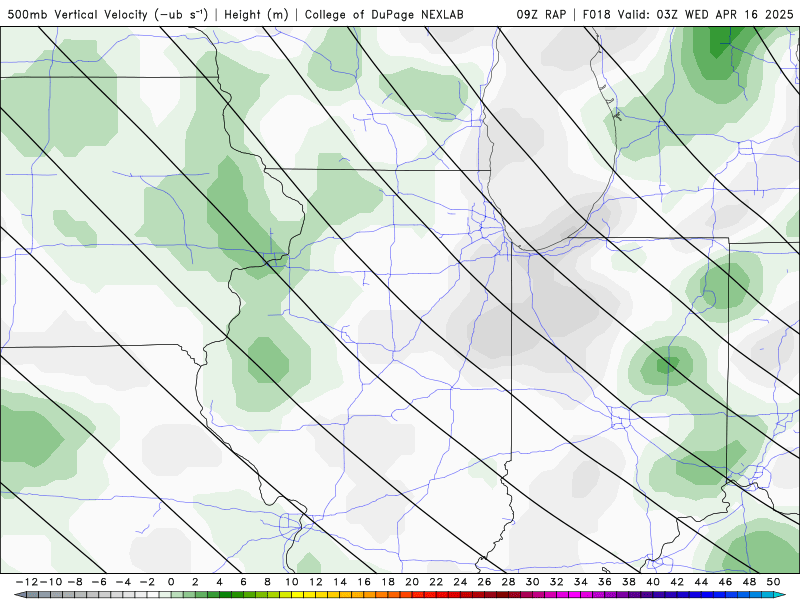Click the '10' color scale label
The width and height of the screenshot is (800, 600).
(x=291, y=582)
